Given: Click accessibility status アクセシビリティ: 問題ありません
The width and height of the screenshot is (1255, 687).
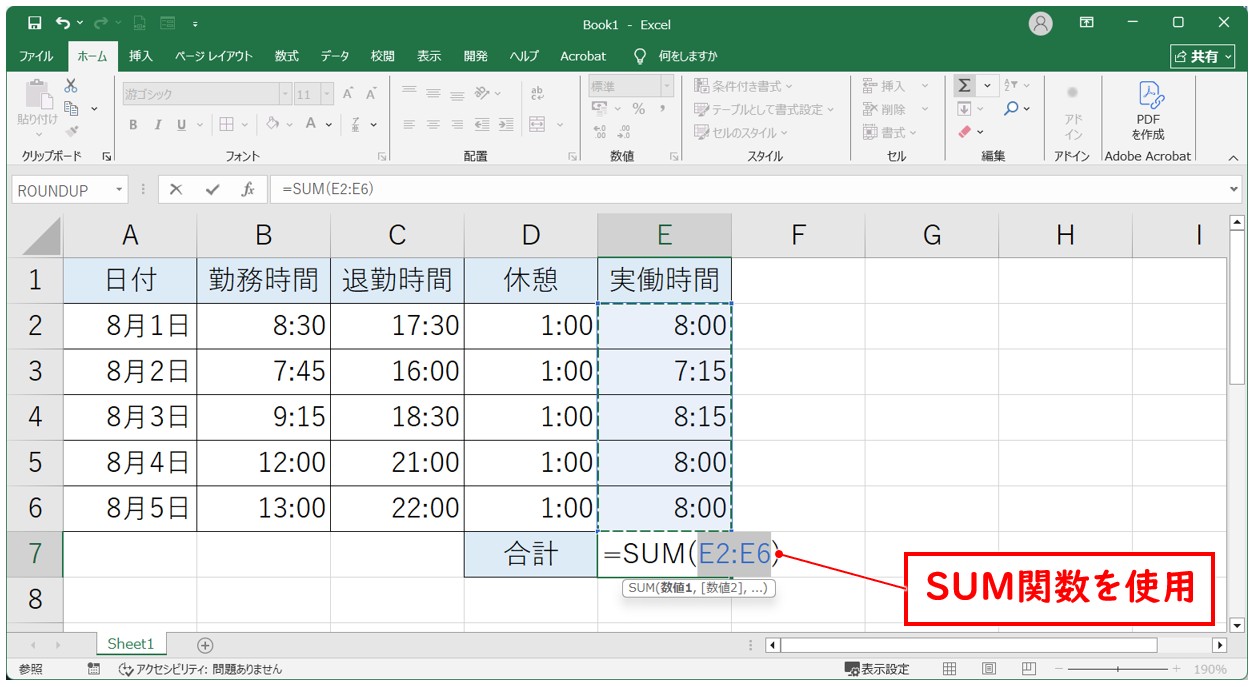Looking at the screenshot, I should click(201, 669).
